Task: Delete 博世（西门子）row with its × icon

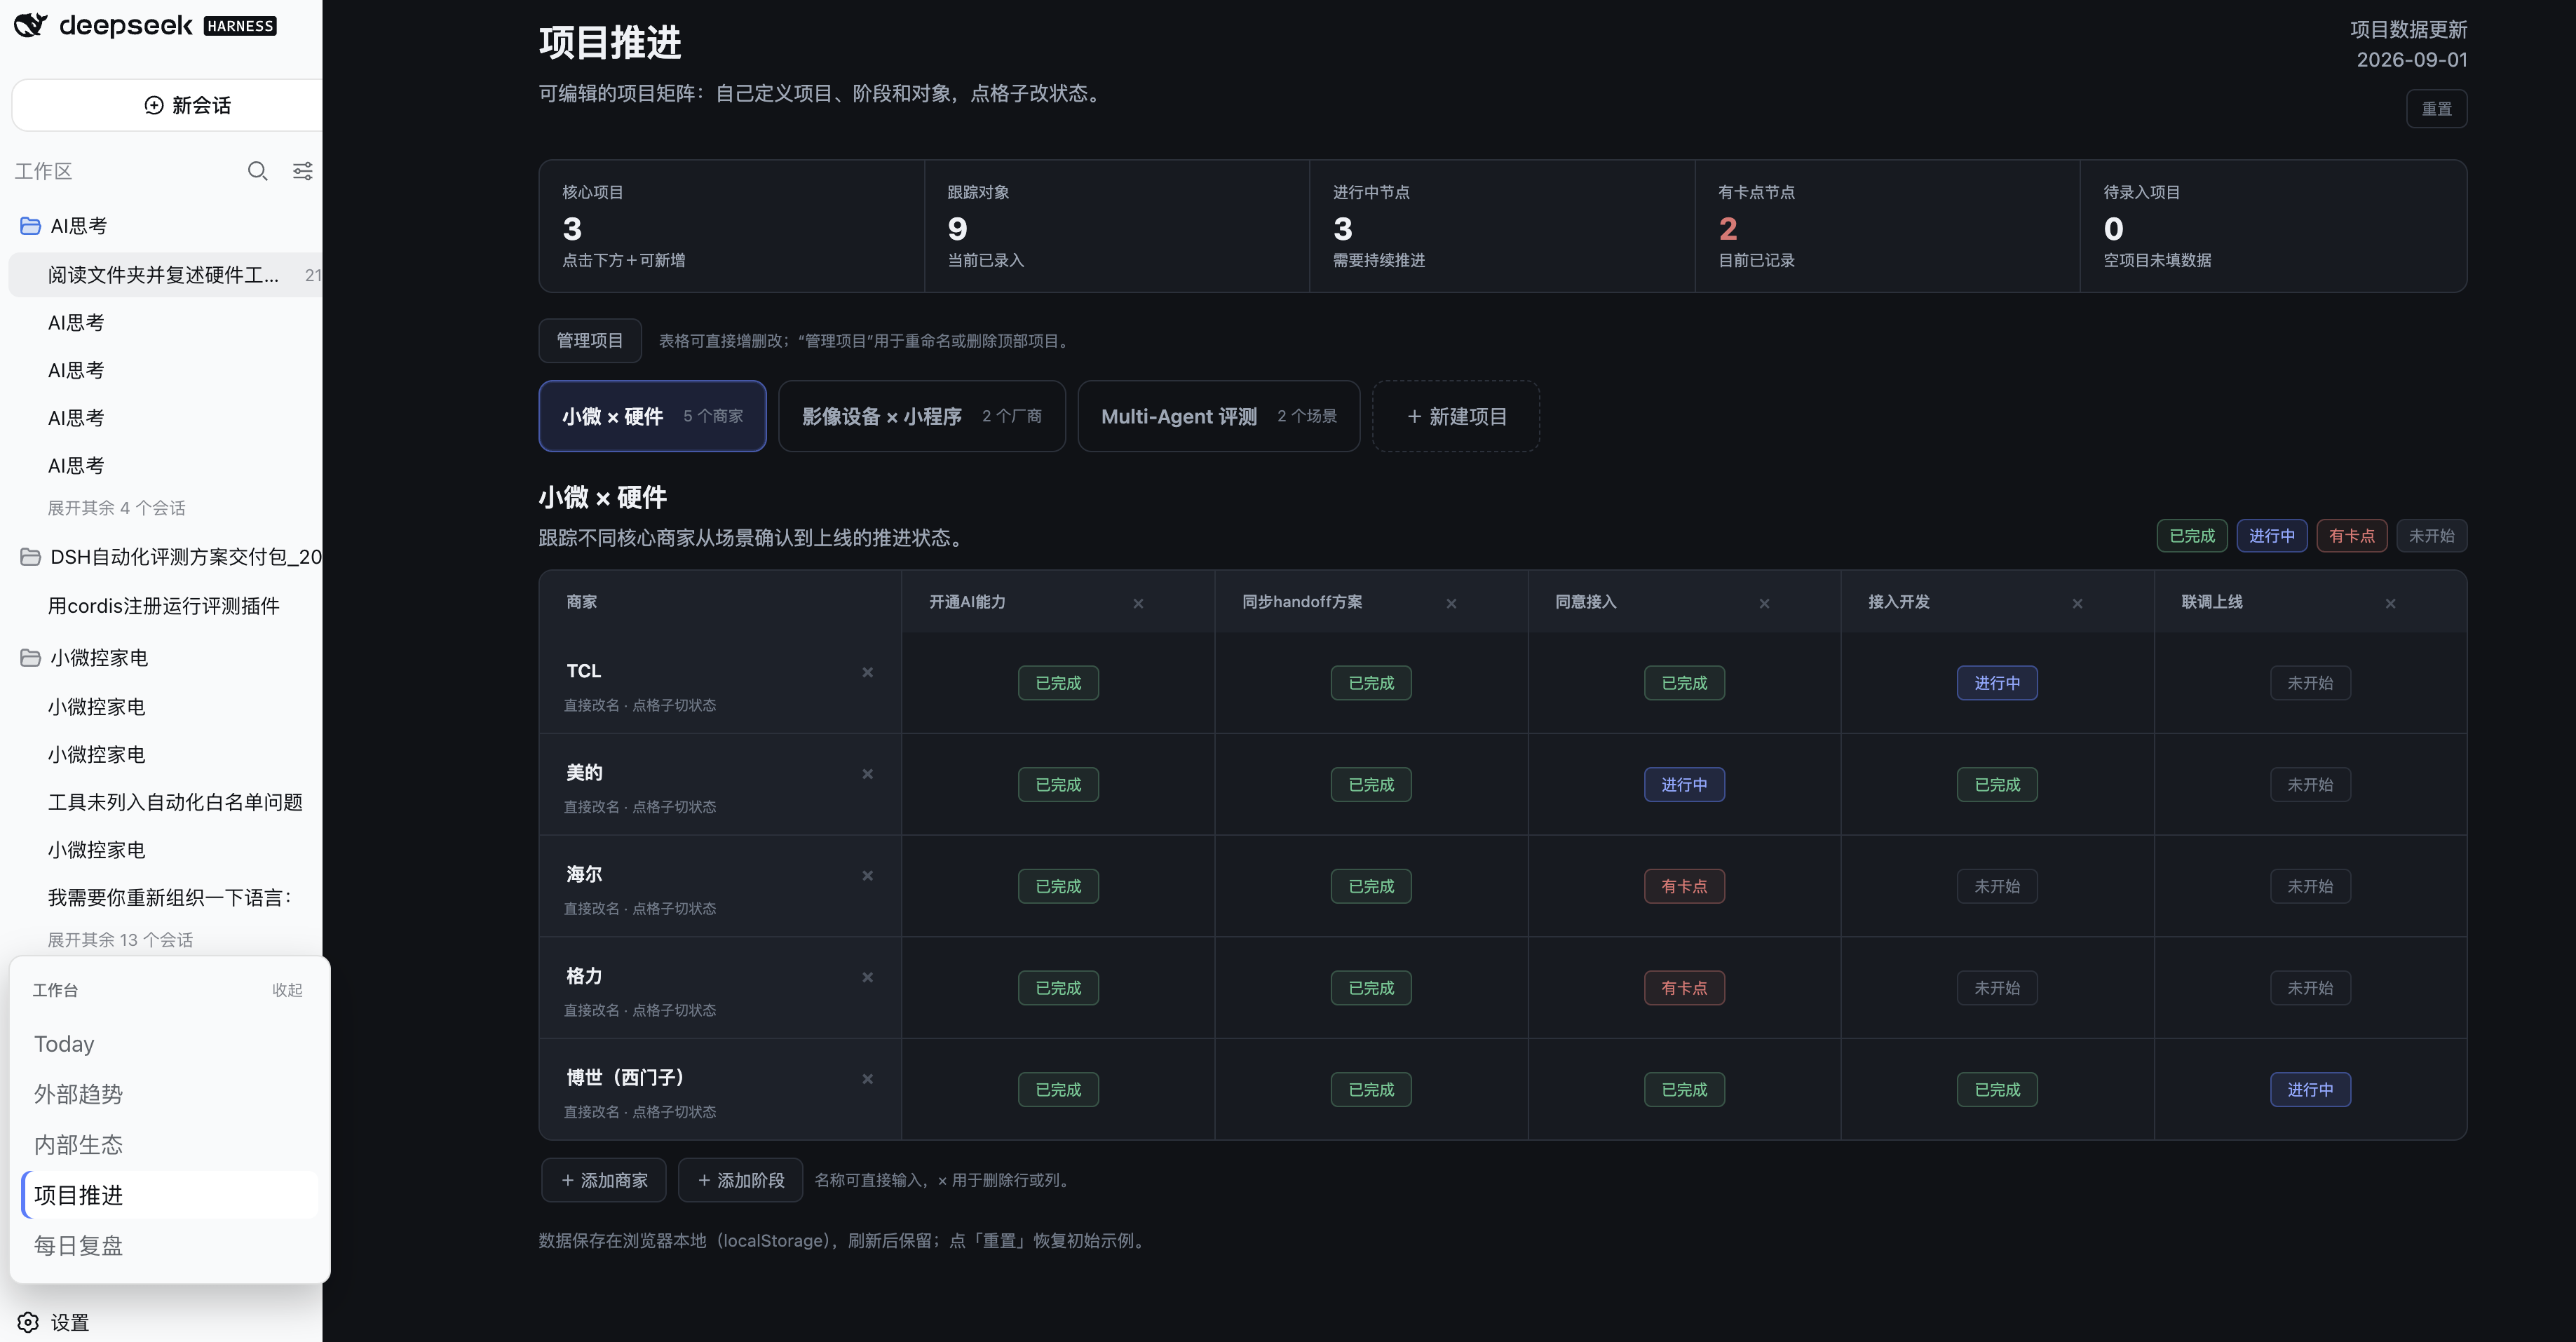Action: pos(867,1079)
